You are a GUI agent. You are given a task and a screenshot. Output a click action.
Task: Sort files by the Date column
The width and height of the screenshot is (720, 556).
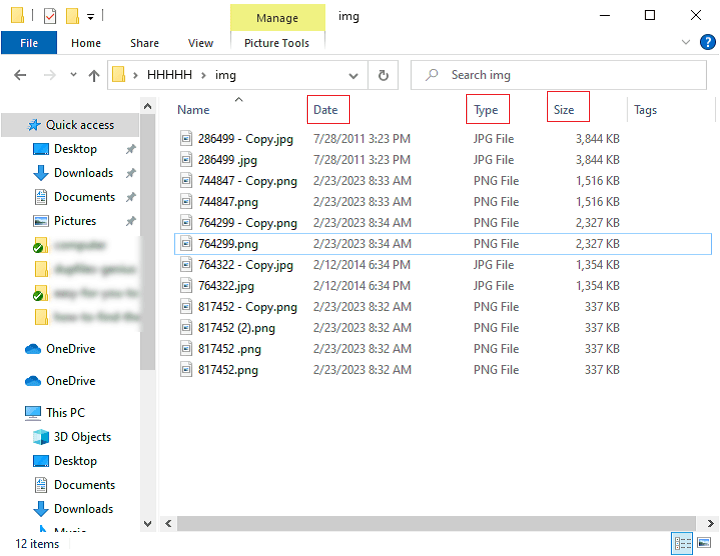(326, 110)
